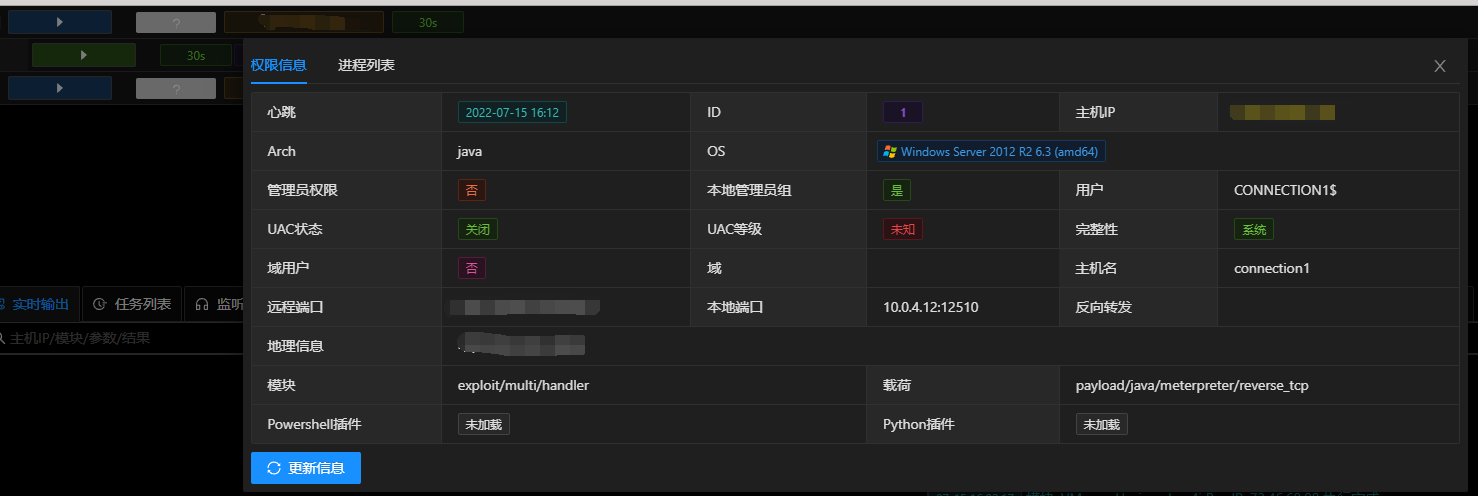Screen dimensions: 1478x496
Task: Open the 实时输出 tab
Action: point(40,304)
